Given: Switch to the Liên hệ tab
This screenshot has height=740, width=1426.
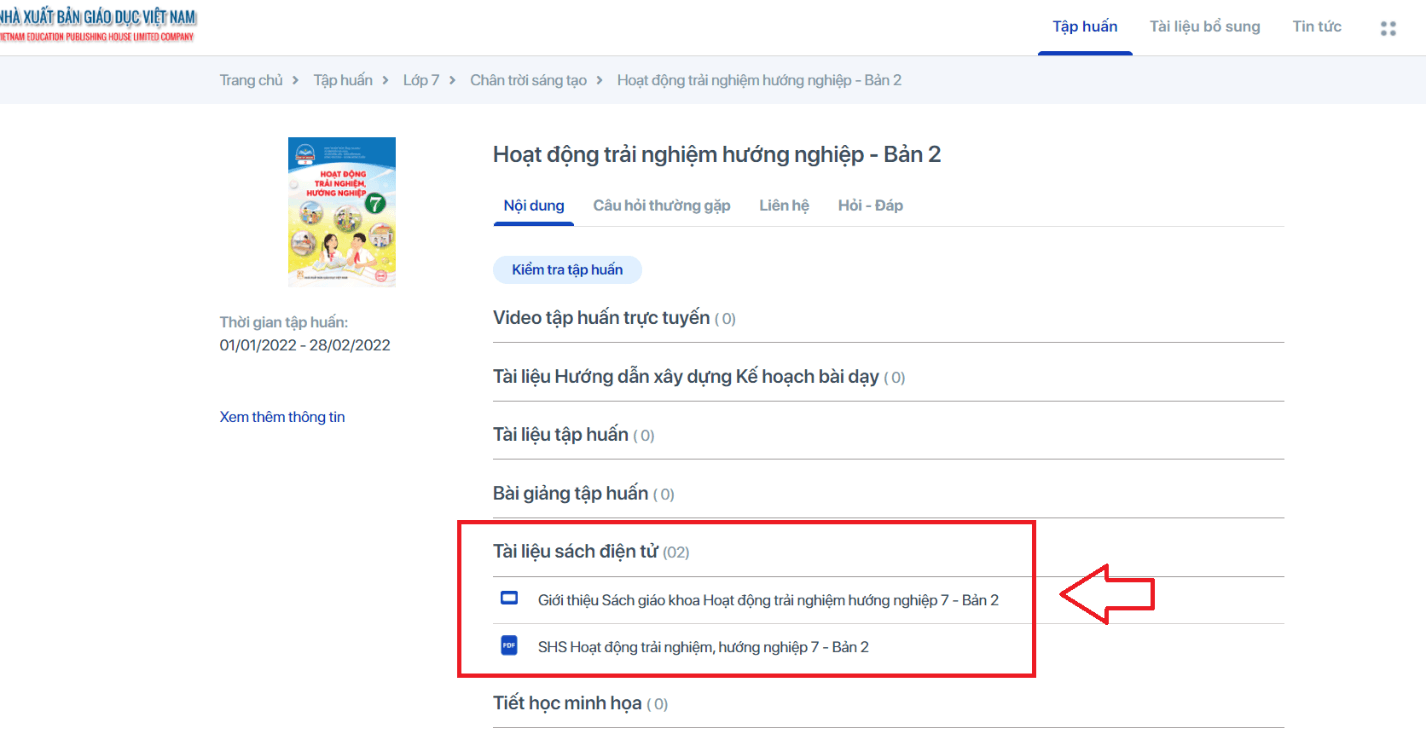Looking at the screenshot, I should [x=784, y=205].
